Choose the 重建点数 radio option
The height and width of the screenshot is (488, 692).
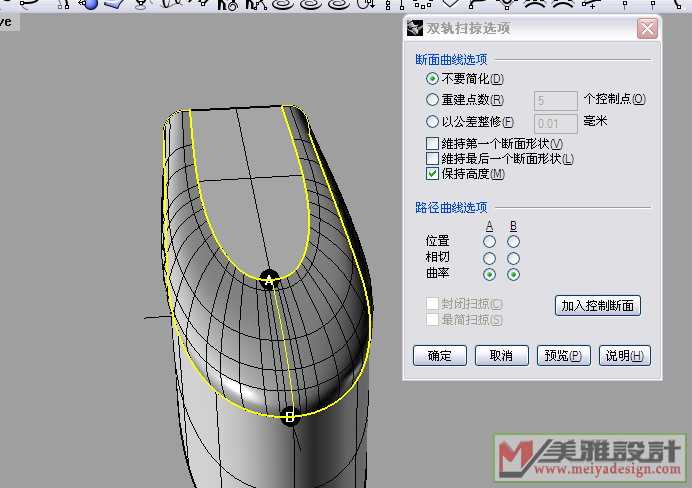click(432, 100)
